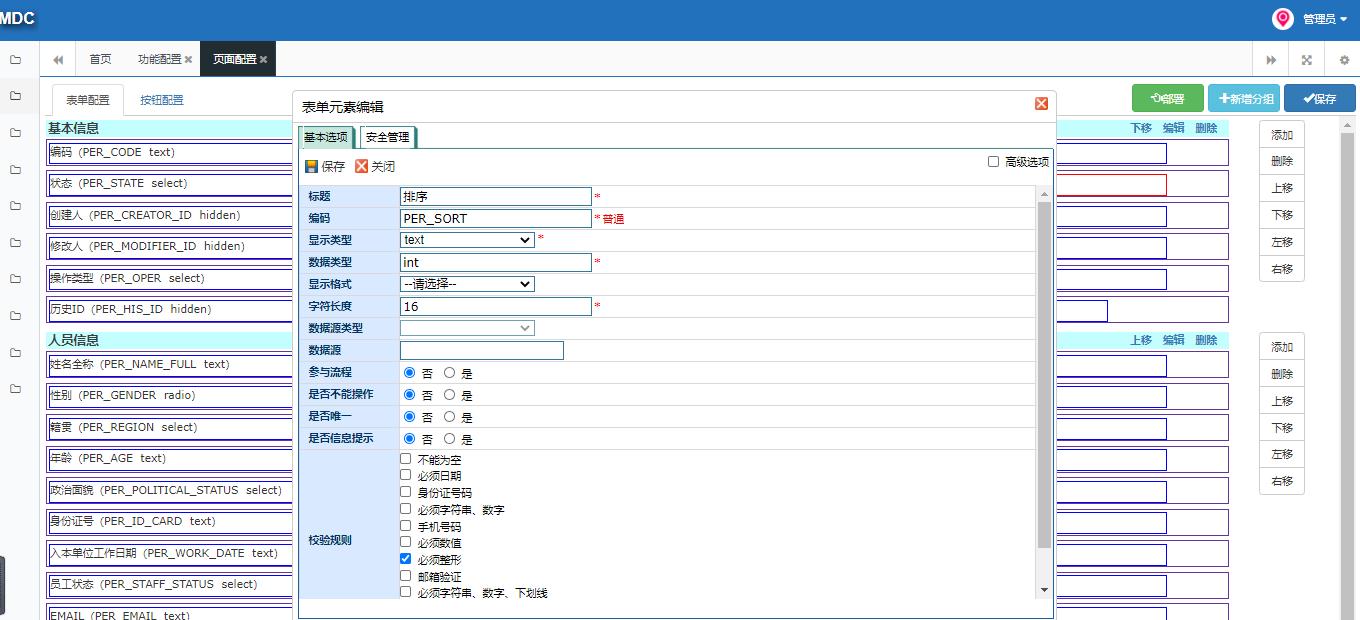Select 否 for 是否信息提示

(409, 438)
